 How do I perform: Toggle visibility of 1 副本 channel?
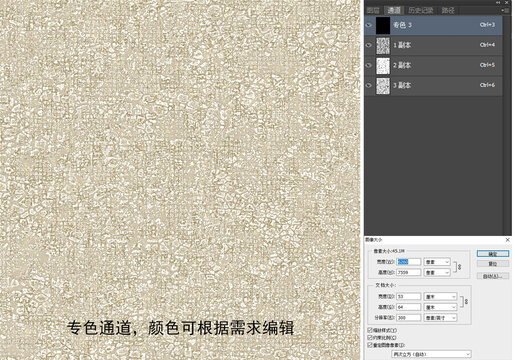coord(369,45)
